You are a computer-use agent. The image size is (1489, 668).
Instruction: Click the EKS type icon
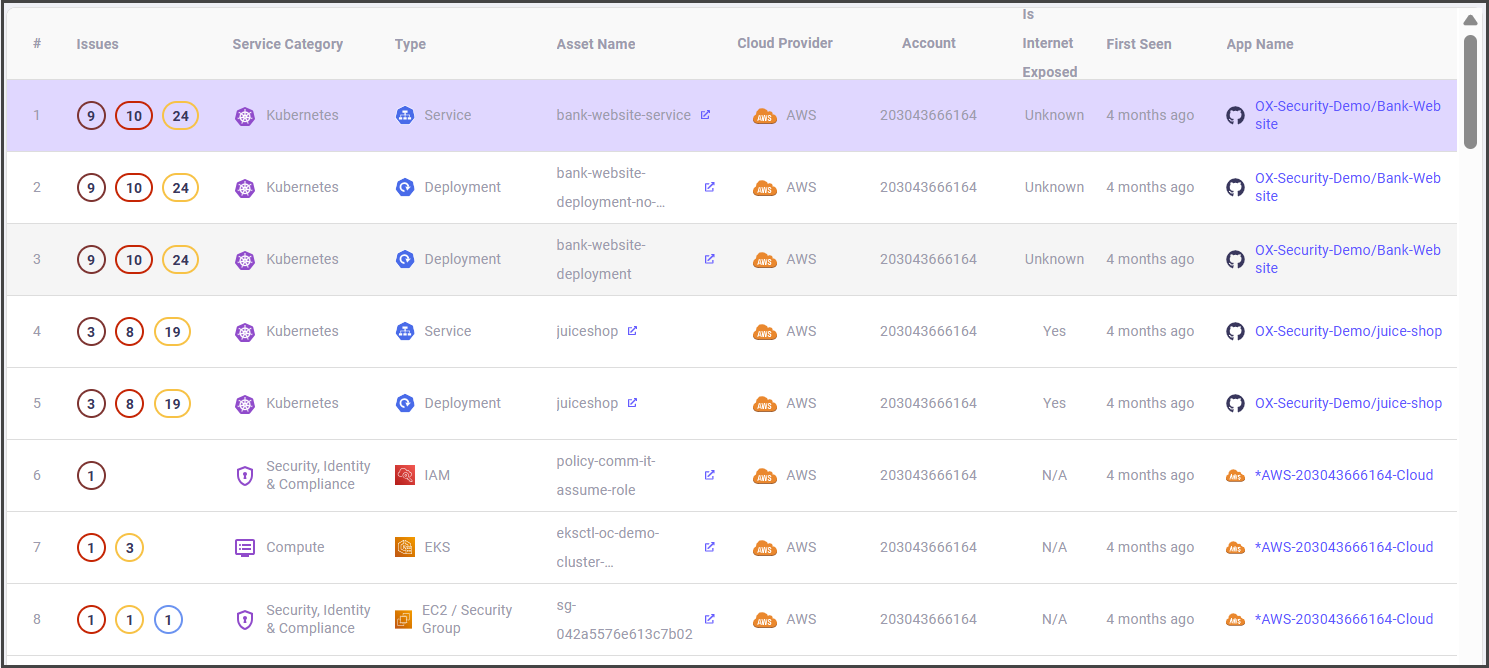click(x=404, y=547)
